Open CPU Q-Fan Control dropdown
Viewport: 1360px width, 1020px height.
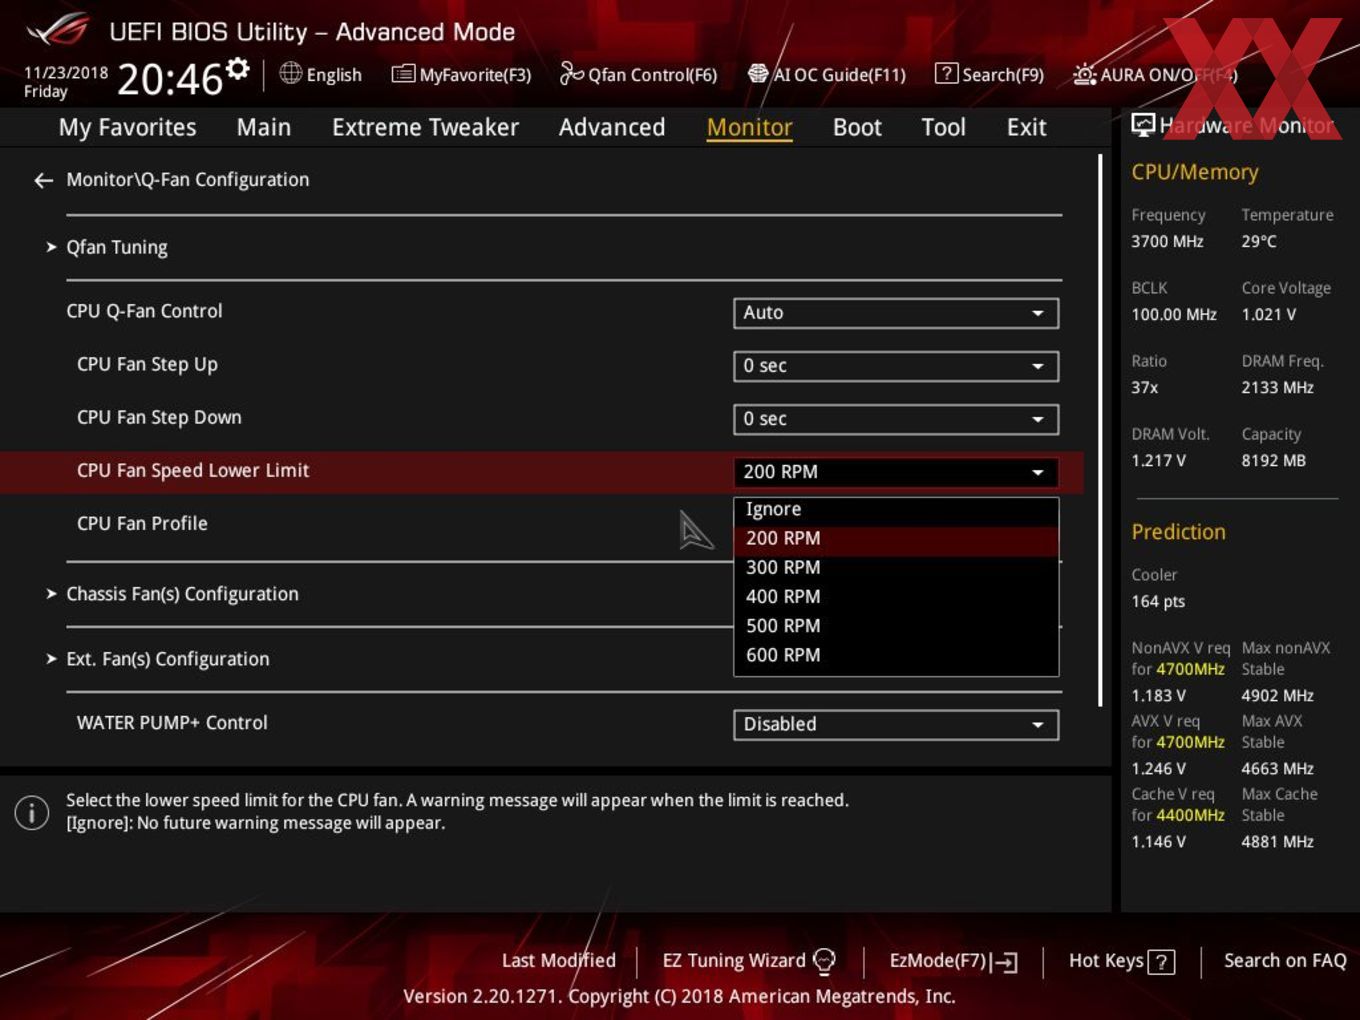tap(896, 313)
